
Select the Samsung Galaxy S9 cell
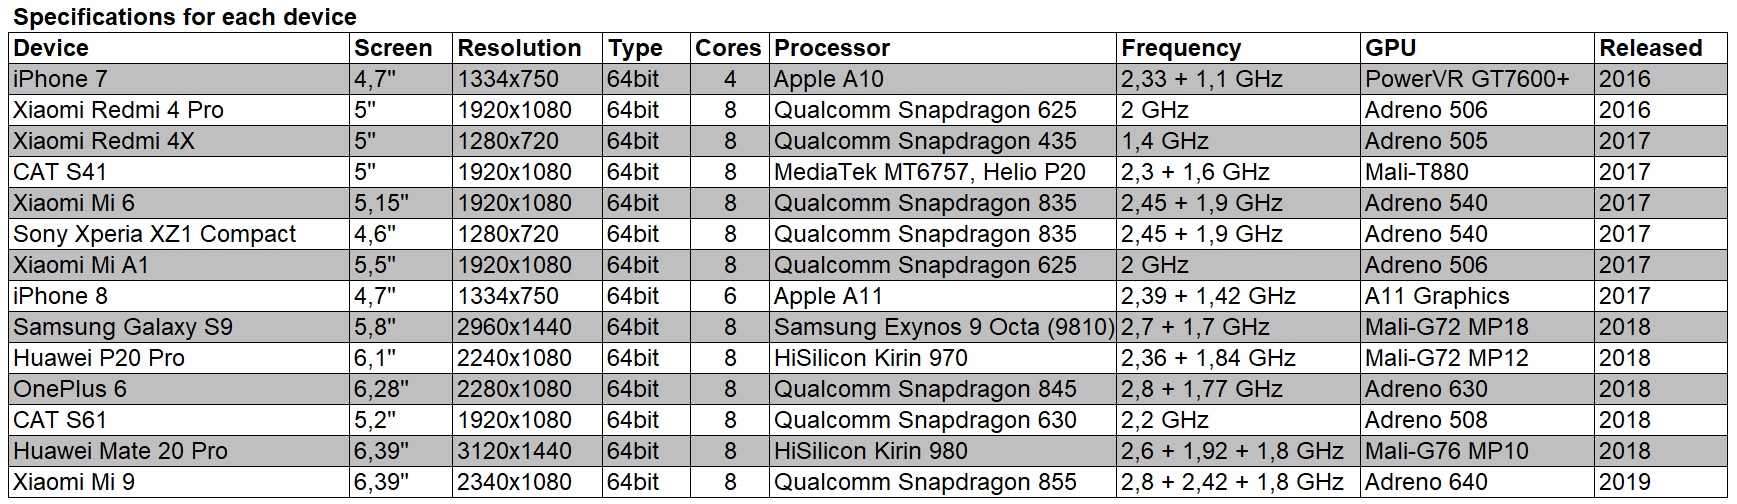point(123,327)
